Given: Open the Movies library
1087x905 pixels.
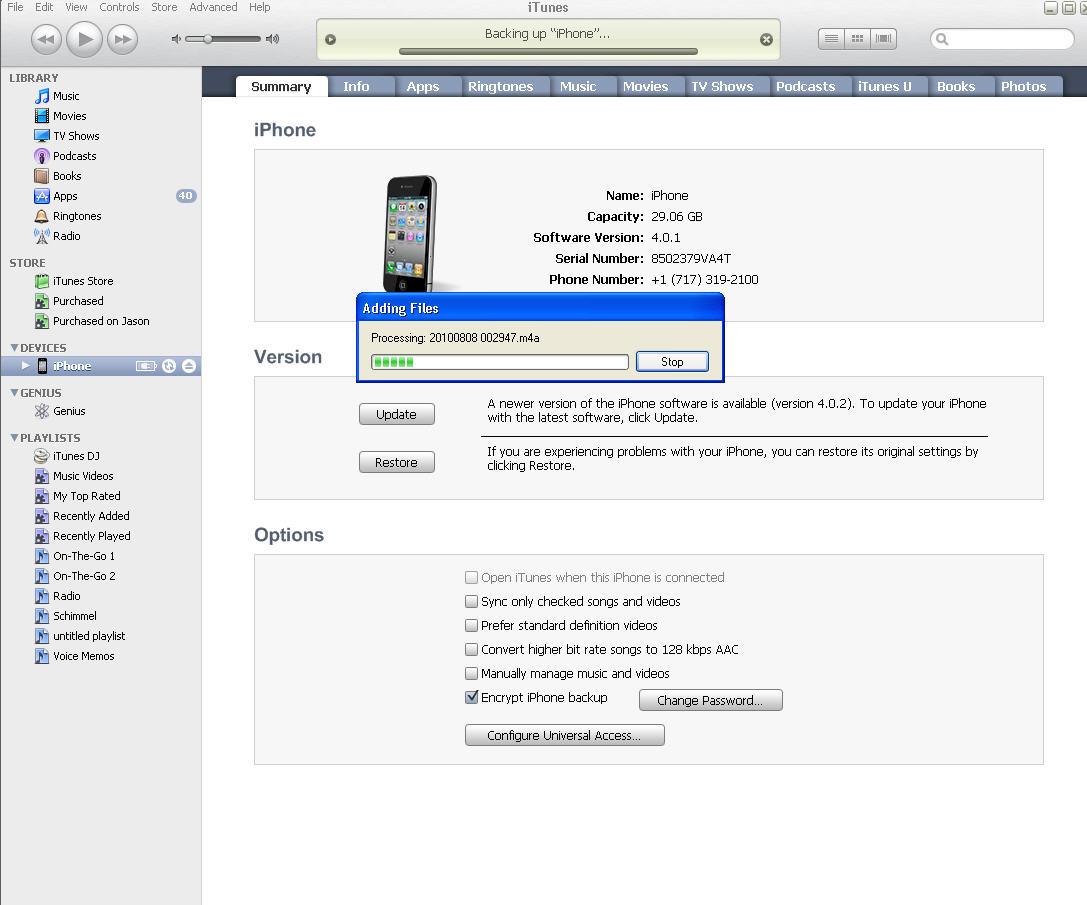Looking at the screenshot, I should click(69, 116).
